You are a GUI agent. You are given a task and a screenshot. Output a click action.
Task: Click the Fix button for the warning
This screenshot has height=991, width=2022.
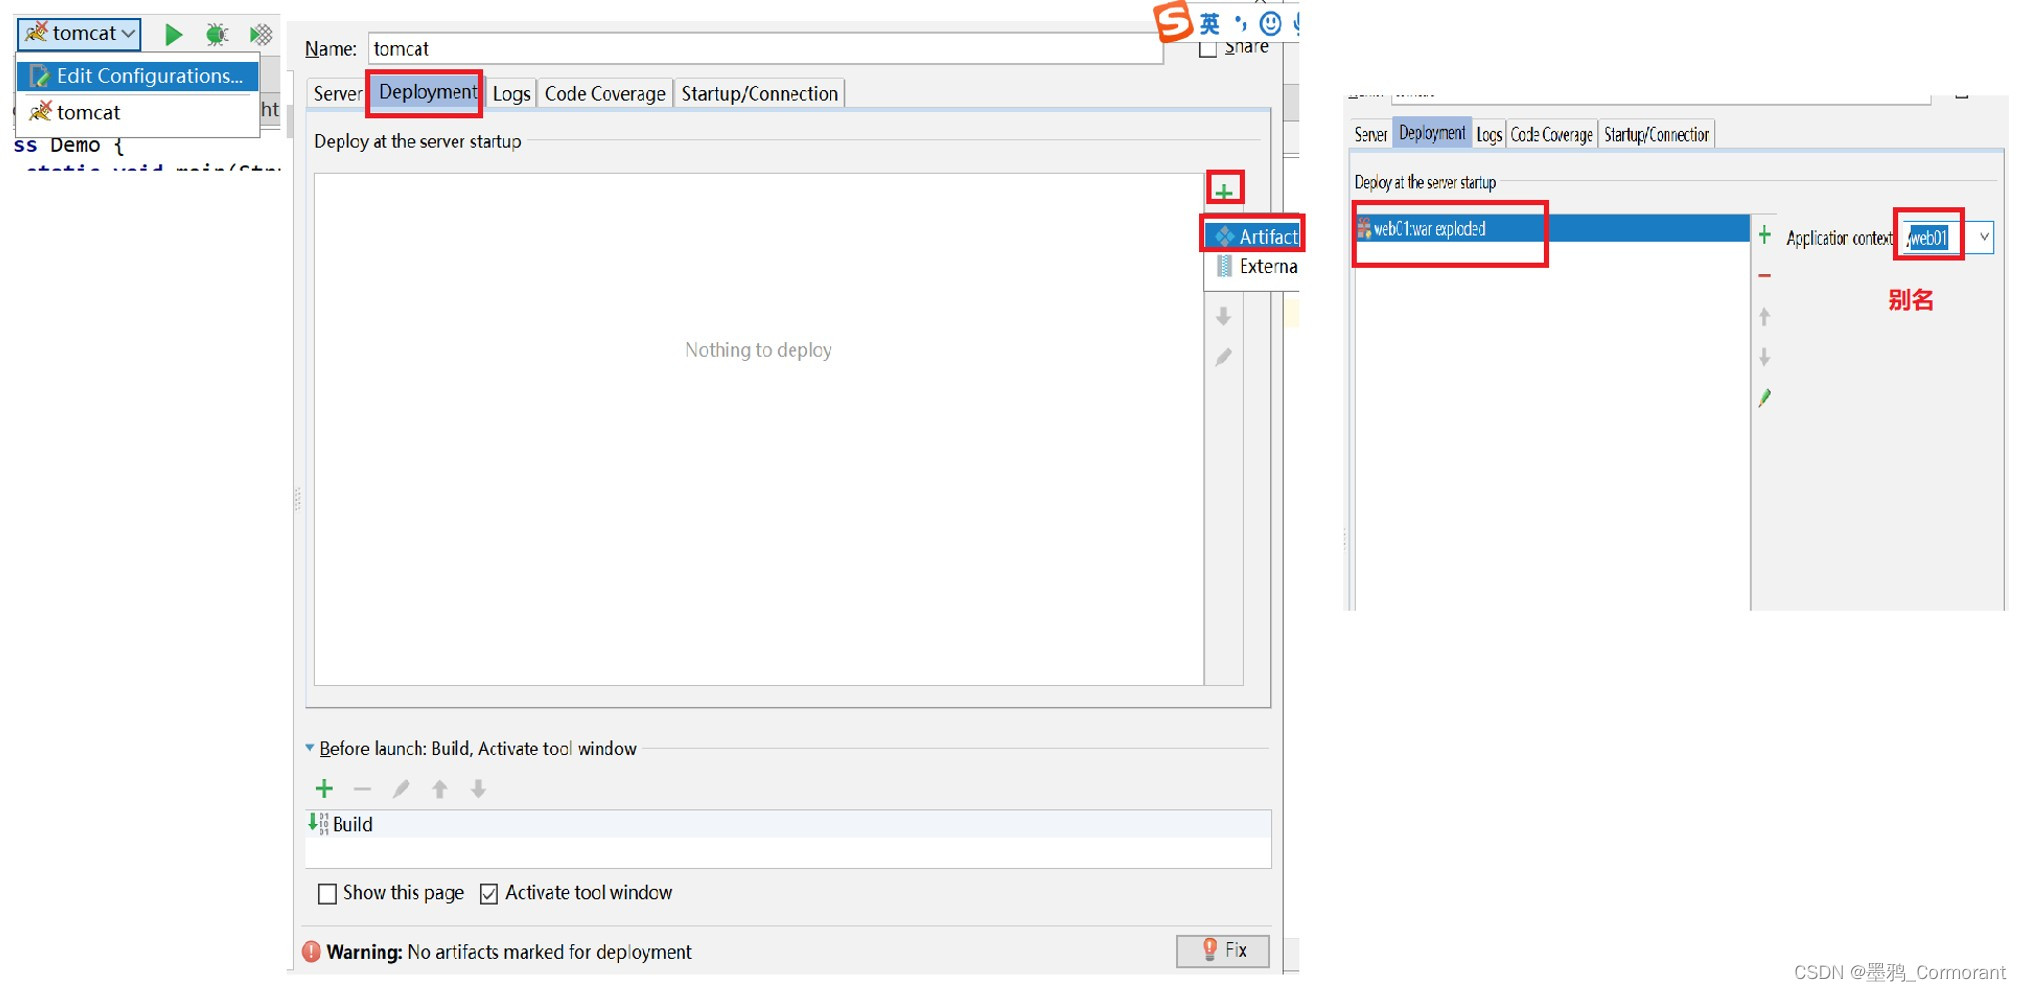(1223, 950)
